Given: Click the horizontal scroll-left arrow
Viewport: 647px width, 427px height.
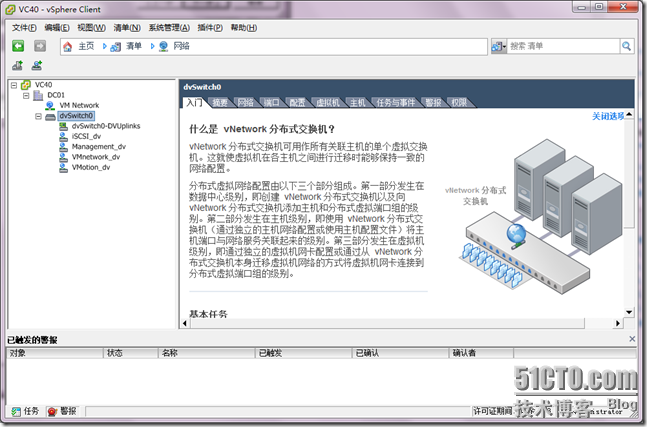Looking at the screenshot, I should point(185,323).
